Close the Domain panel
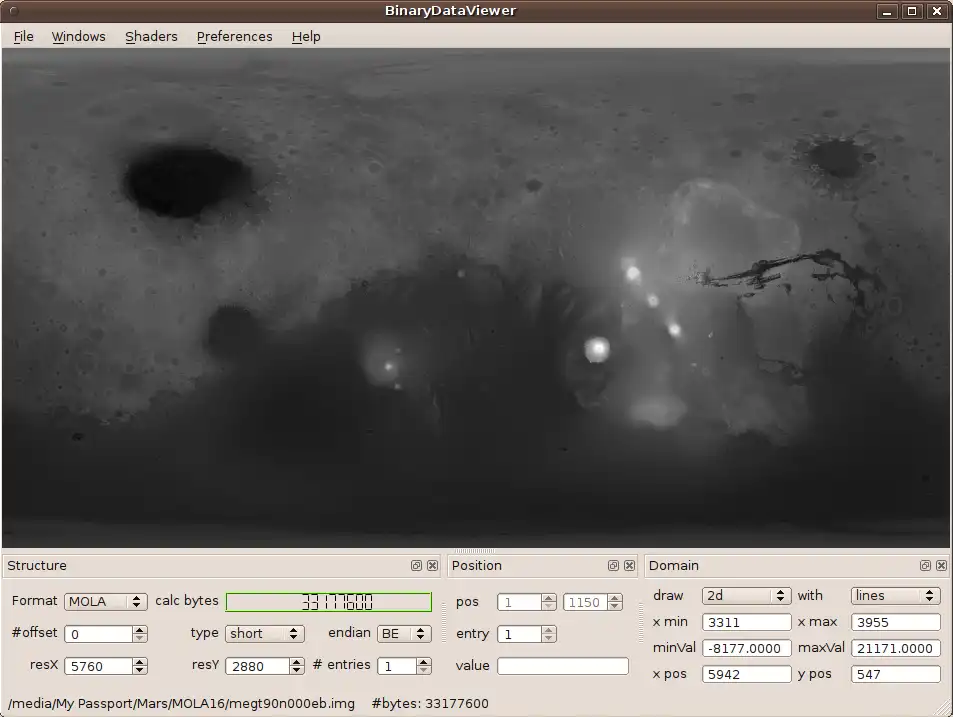 point(941,566)
